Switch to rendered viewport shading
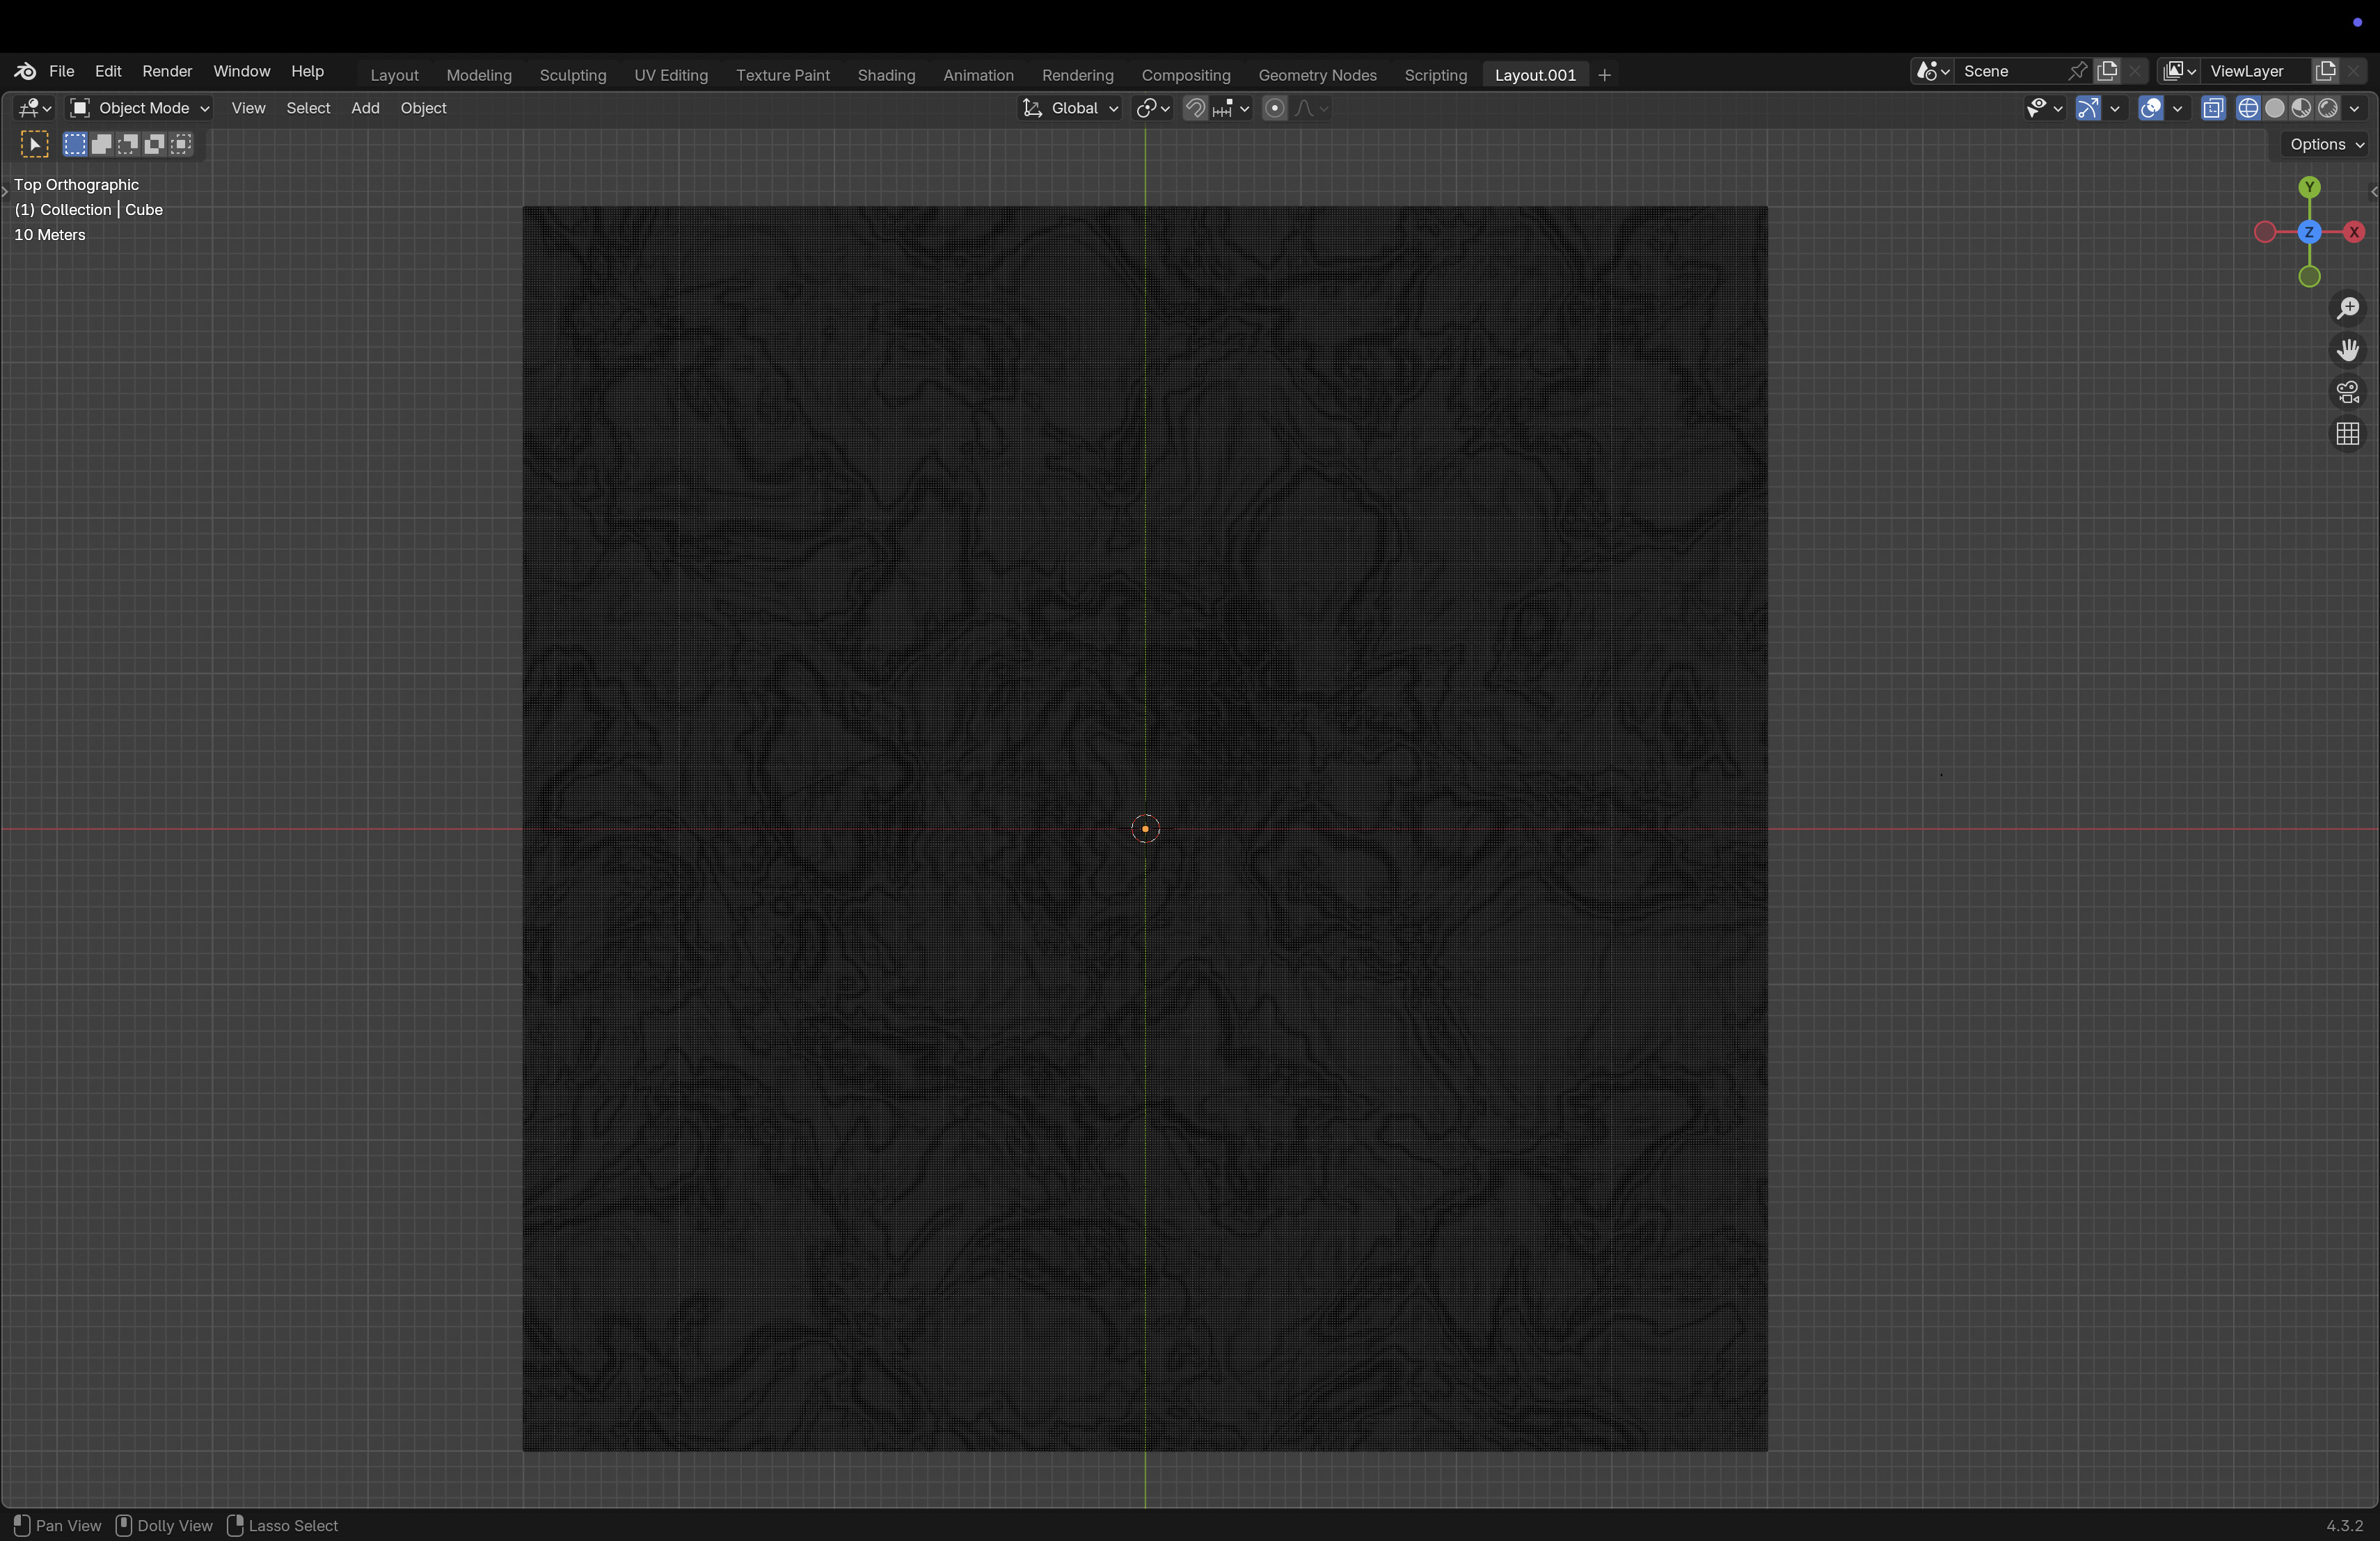Image resolution: width=2380 pixels, height=1541 pixels. (2328, 108)
